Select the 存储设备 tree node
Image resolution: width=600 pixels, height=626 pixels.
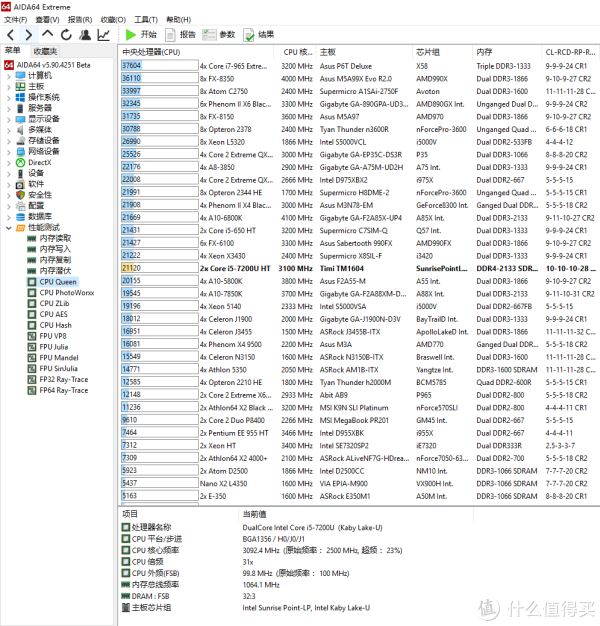44,141
